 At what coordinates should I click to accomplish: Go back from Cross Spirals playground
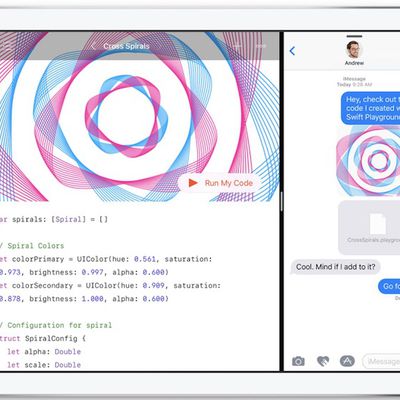tap(94, 46)
